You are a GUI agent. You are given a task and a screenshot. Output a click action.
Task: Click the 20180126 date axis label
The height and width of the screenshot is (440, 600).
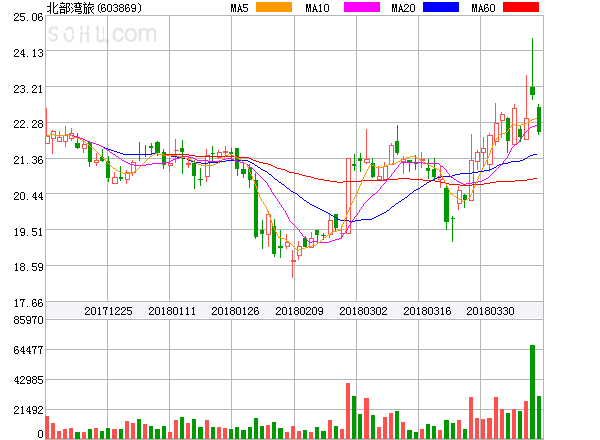pos(235,311)
